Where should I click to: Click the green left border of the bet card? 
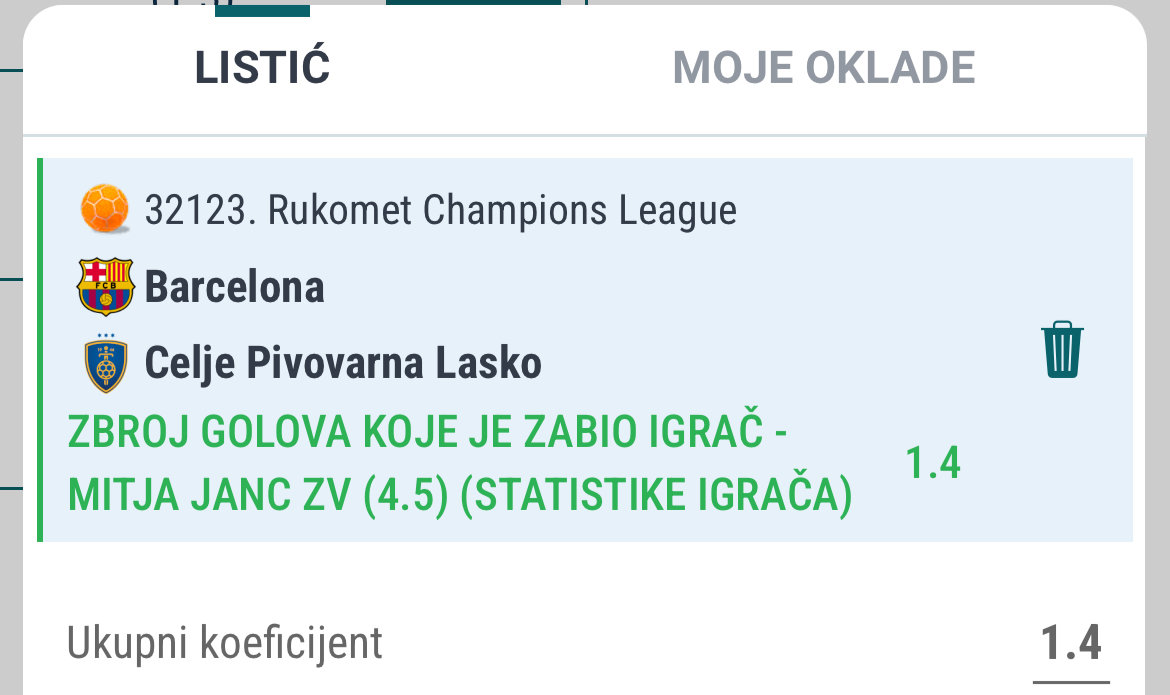41,350
